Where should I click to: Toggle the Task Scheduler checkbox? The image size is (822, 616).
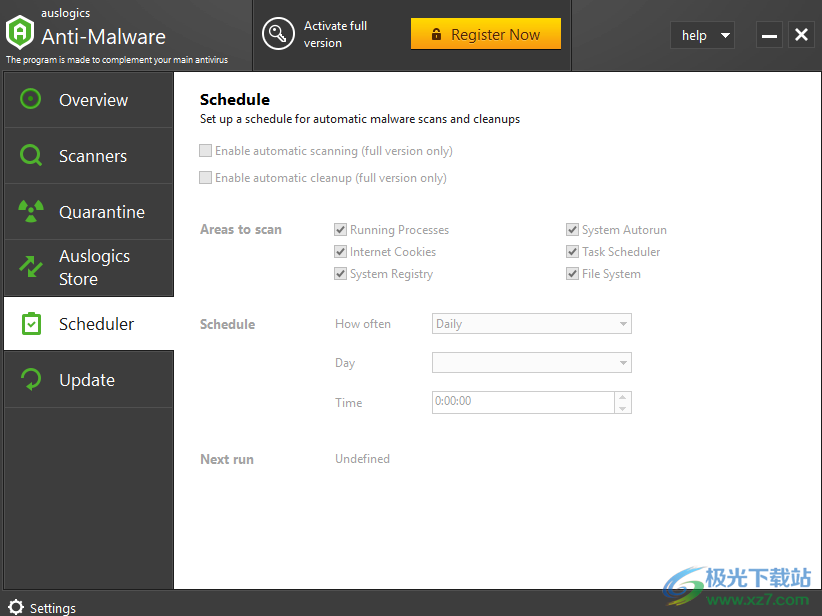tap(572, 252)
